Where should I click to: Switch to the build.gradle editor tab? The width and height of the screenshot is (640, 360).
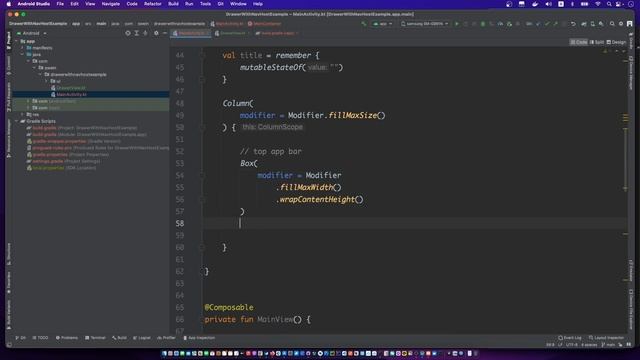tap(277, 33)
